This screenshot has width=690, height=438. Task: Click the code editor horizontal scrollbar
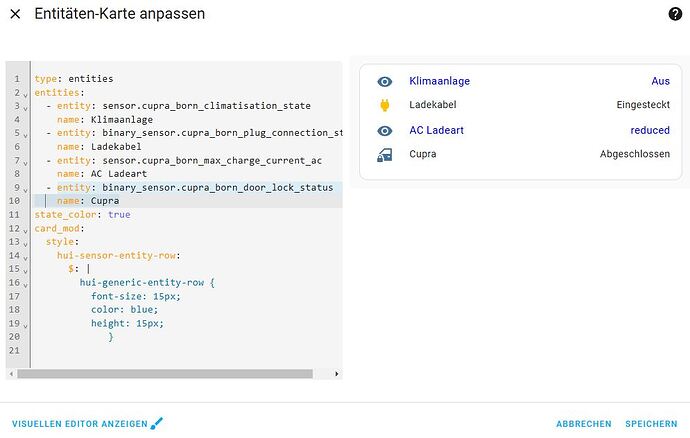click(x=180, y=374)
